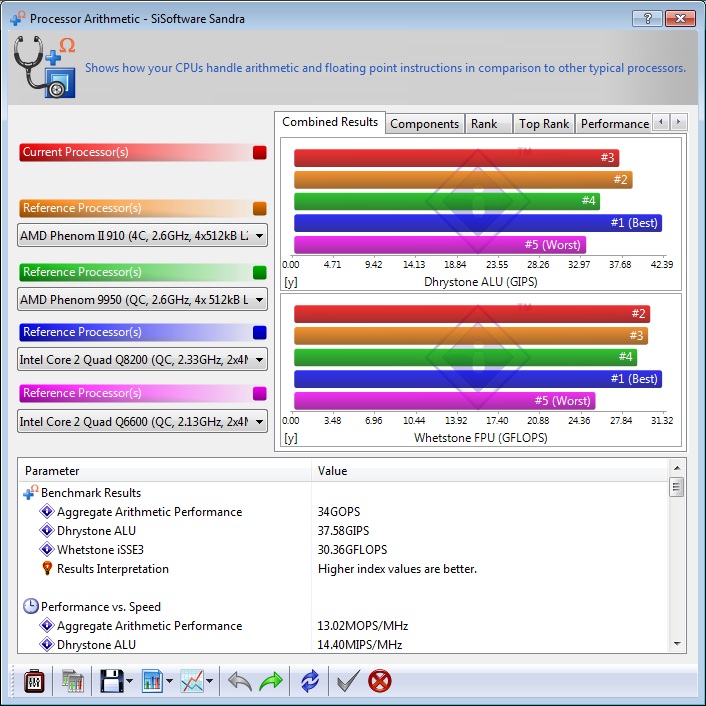This screenshot has width=706, height=706.
Task: Click the results list scroll up arrow
Action: point(677,468)
